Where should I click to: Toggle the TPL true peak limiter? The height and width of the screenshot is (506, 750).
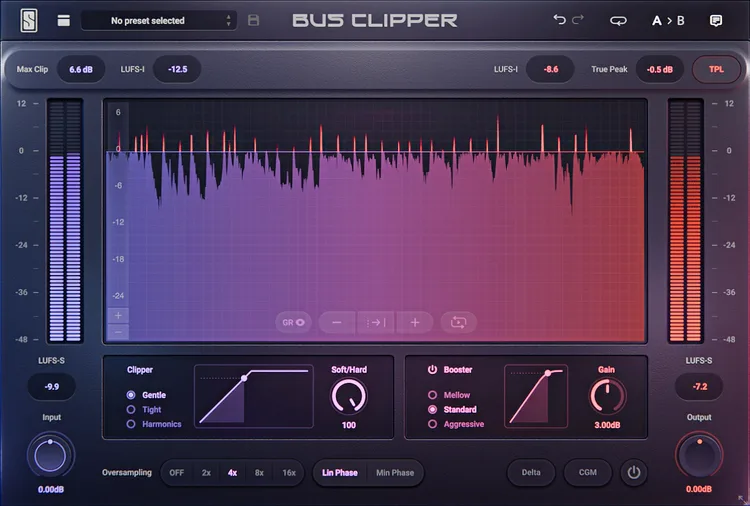[x=716, y=69]
